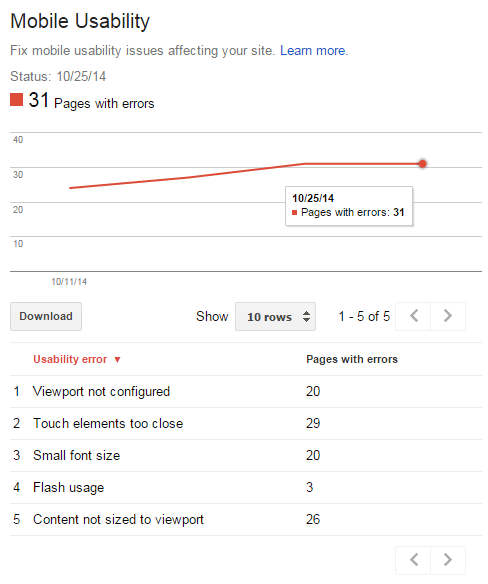Sort by Usability error column header
The height and width of the screenshot is (584, 488).
(x=70, y=359)
